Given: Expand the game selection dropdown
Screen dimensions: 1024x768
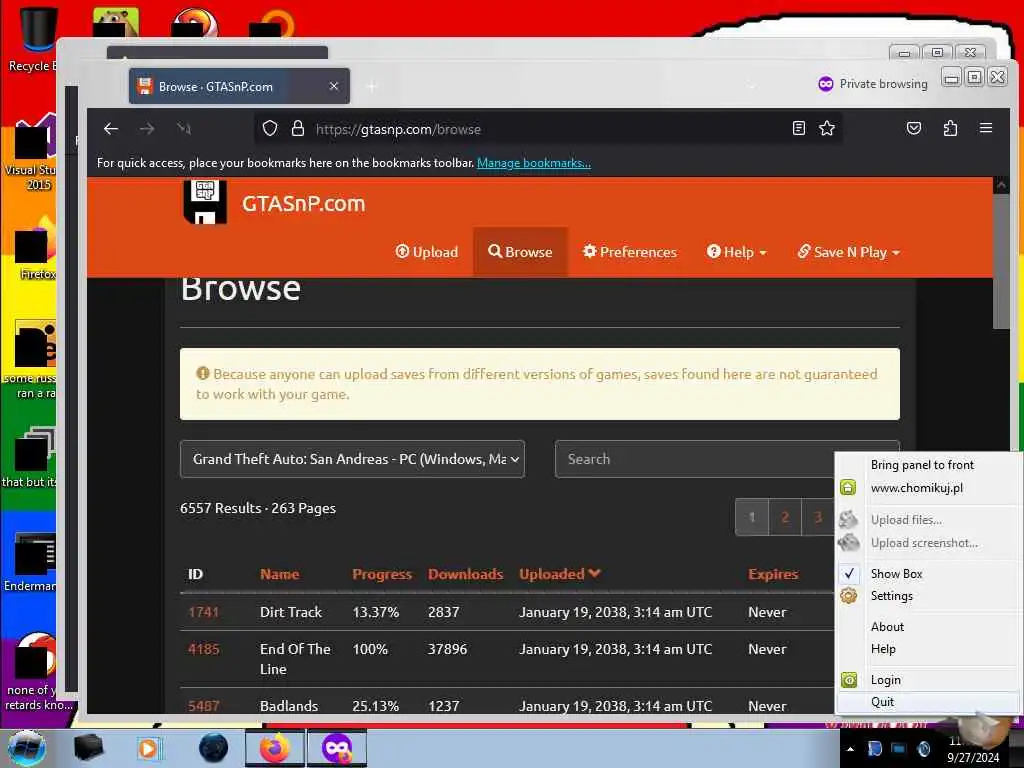Looking at the screenshot, I should pos(352,459).
